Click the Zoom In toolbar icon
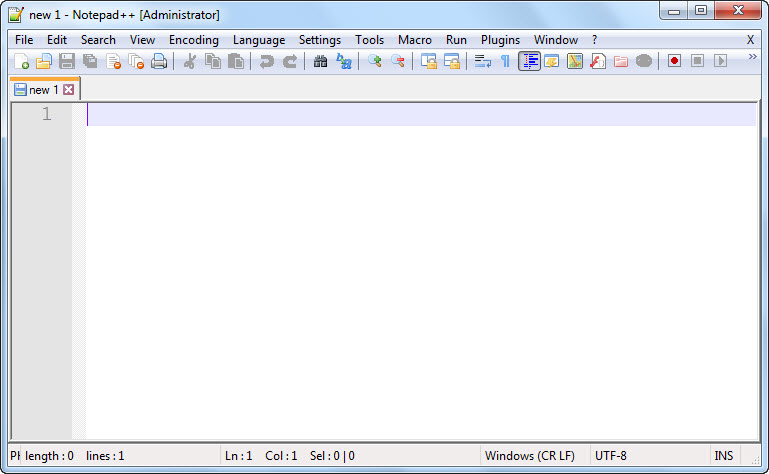This screenshot has height=474, width=769. coord(375,61)
